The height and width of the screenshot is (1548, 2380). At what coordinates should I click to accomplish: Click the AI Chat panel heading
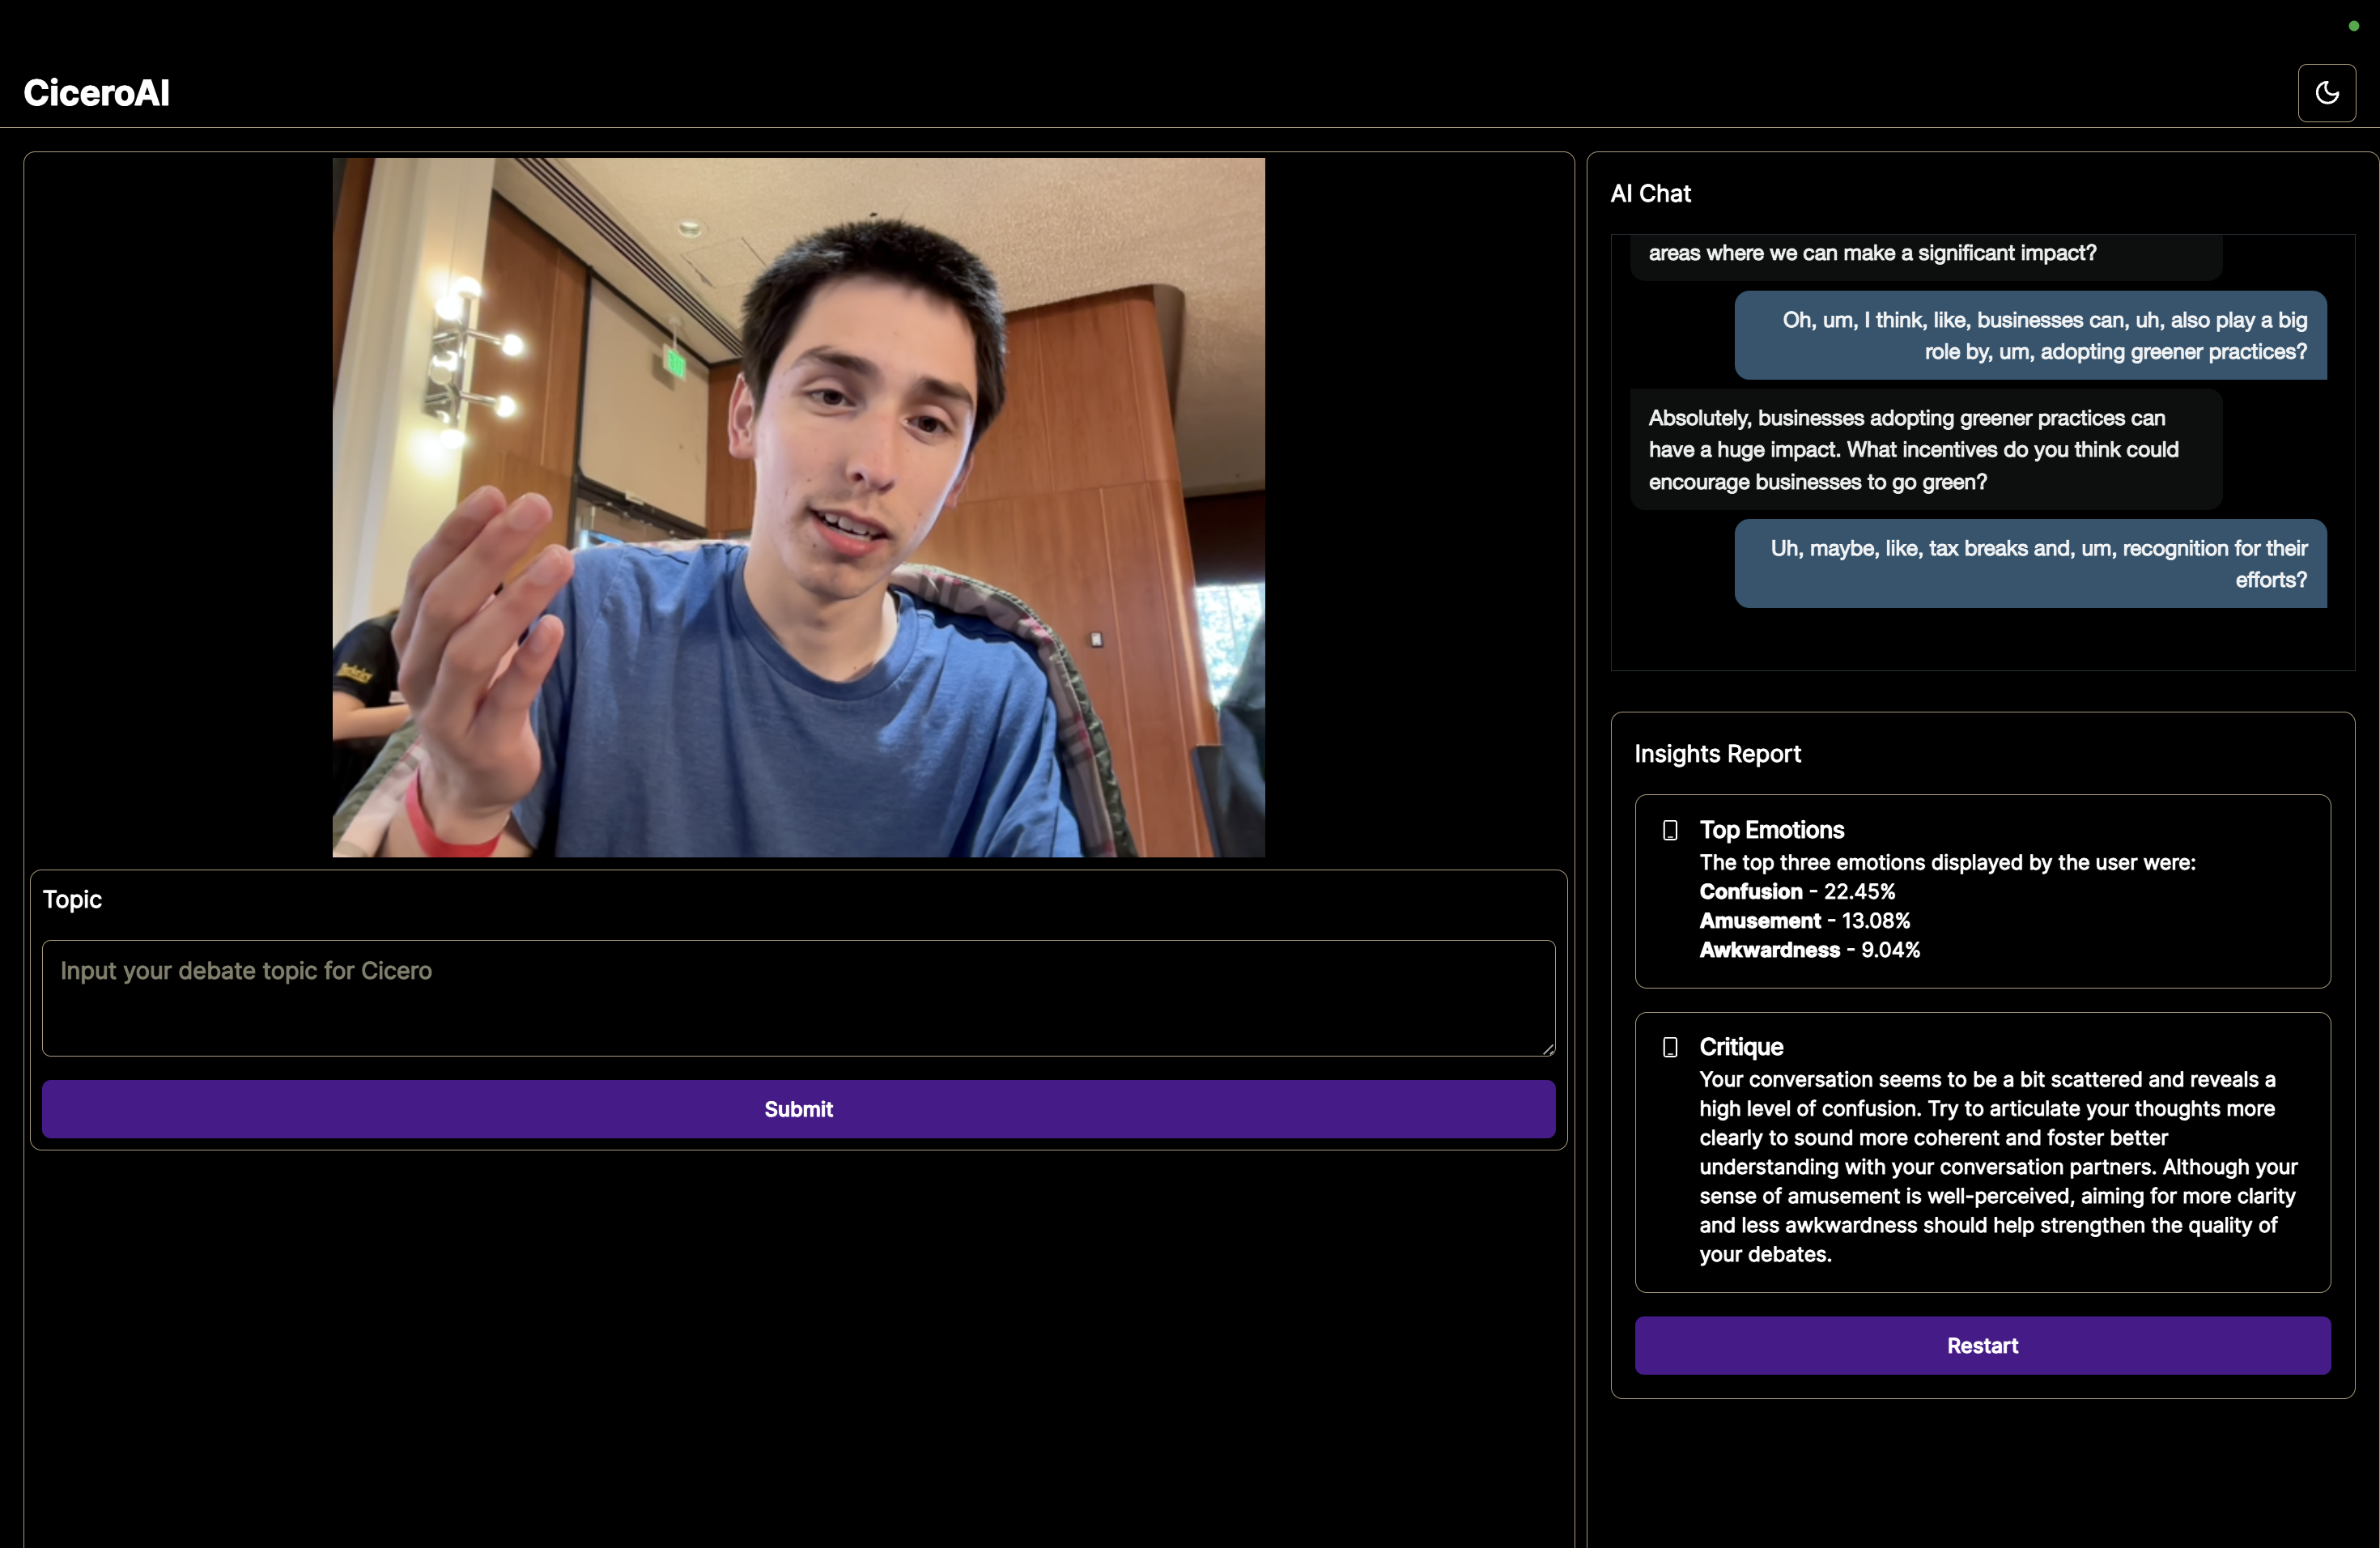[x=1650, y=194]
